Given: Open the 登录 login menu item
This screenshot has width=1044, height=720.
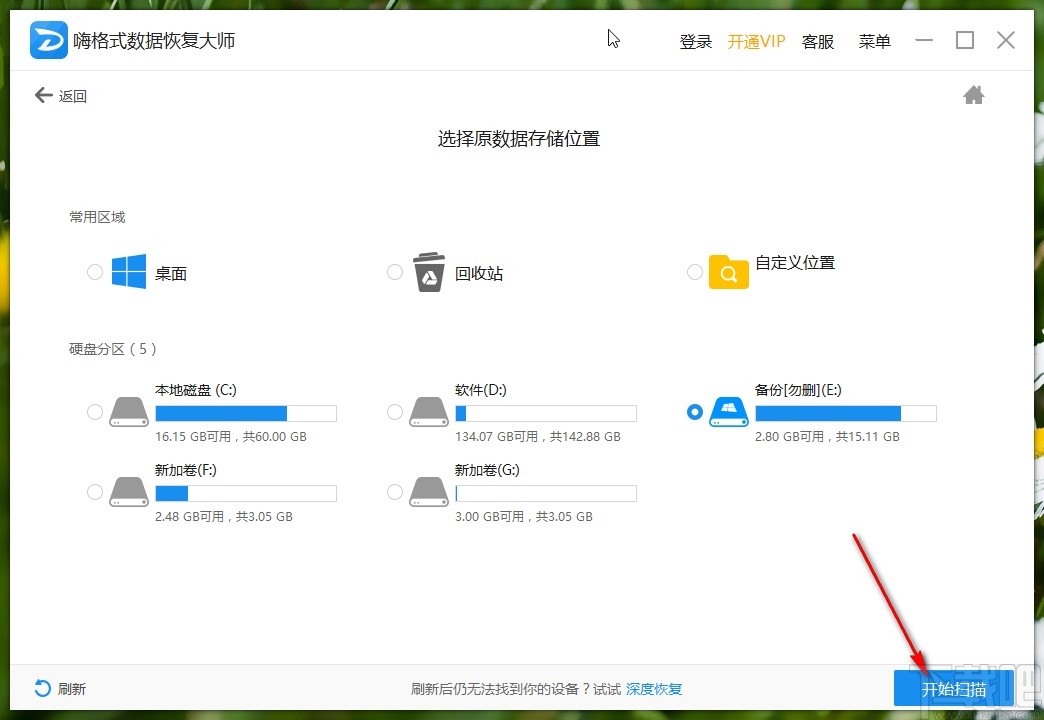Looking at the screenshot, I should pos(696,41).
